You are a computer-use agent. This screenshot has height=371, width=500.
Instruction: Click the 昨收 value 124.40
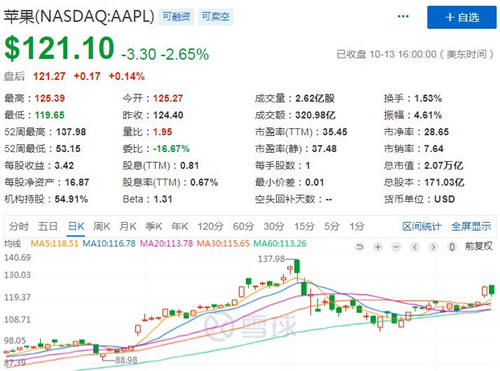(168, 115)
